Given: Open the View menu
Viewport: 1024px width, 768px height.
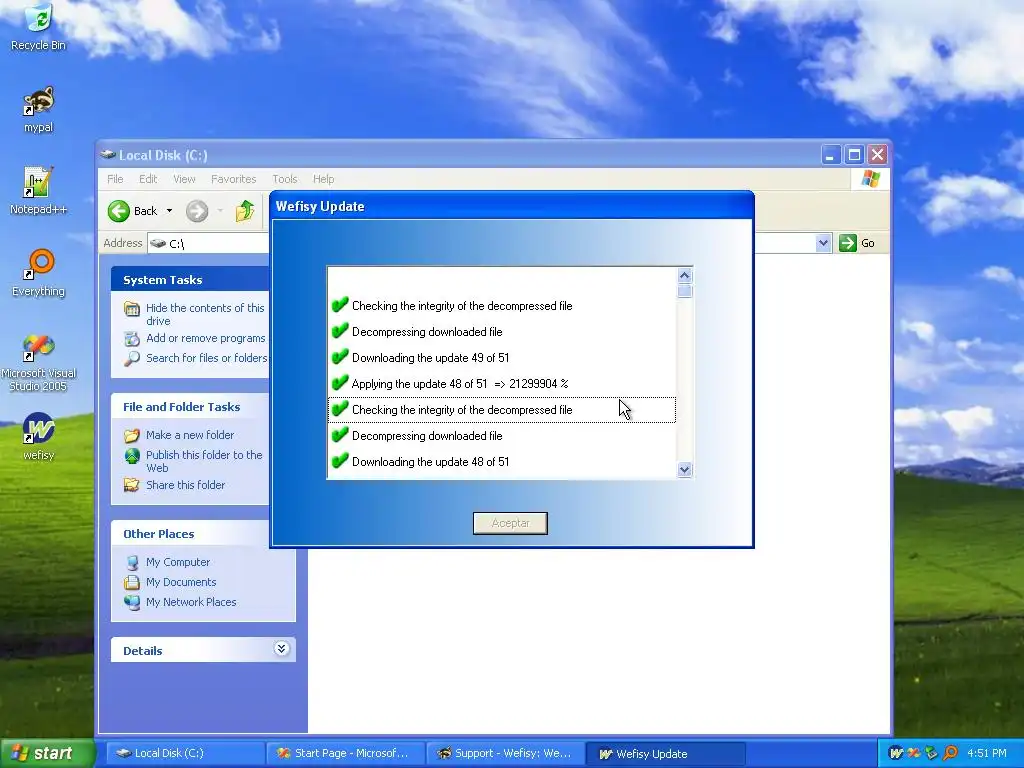Looking at the screenshot, I should click(184, 179).
